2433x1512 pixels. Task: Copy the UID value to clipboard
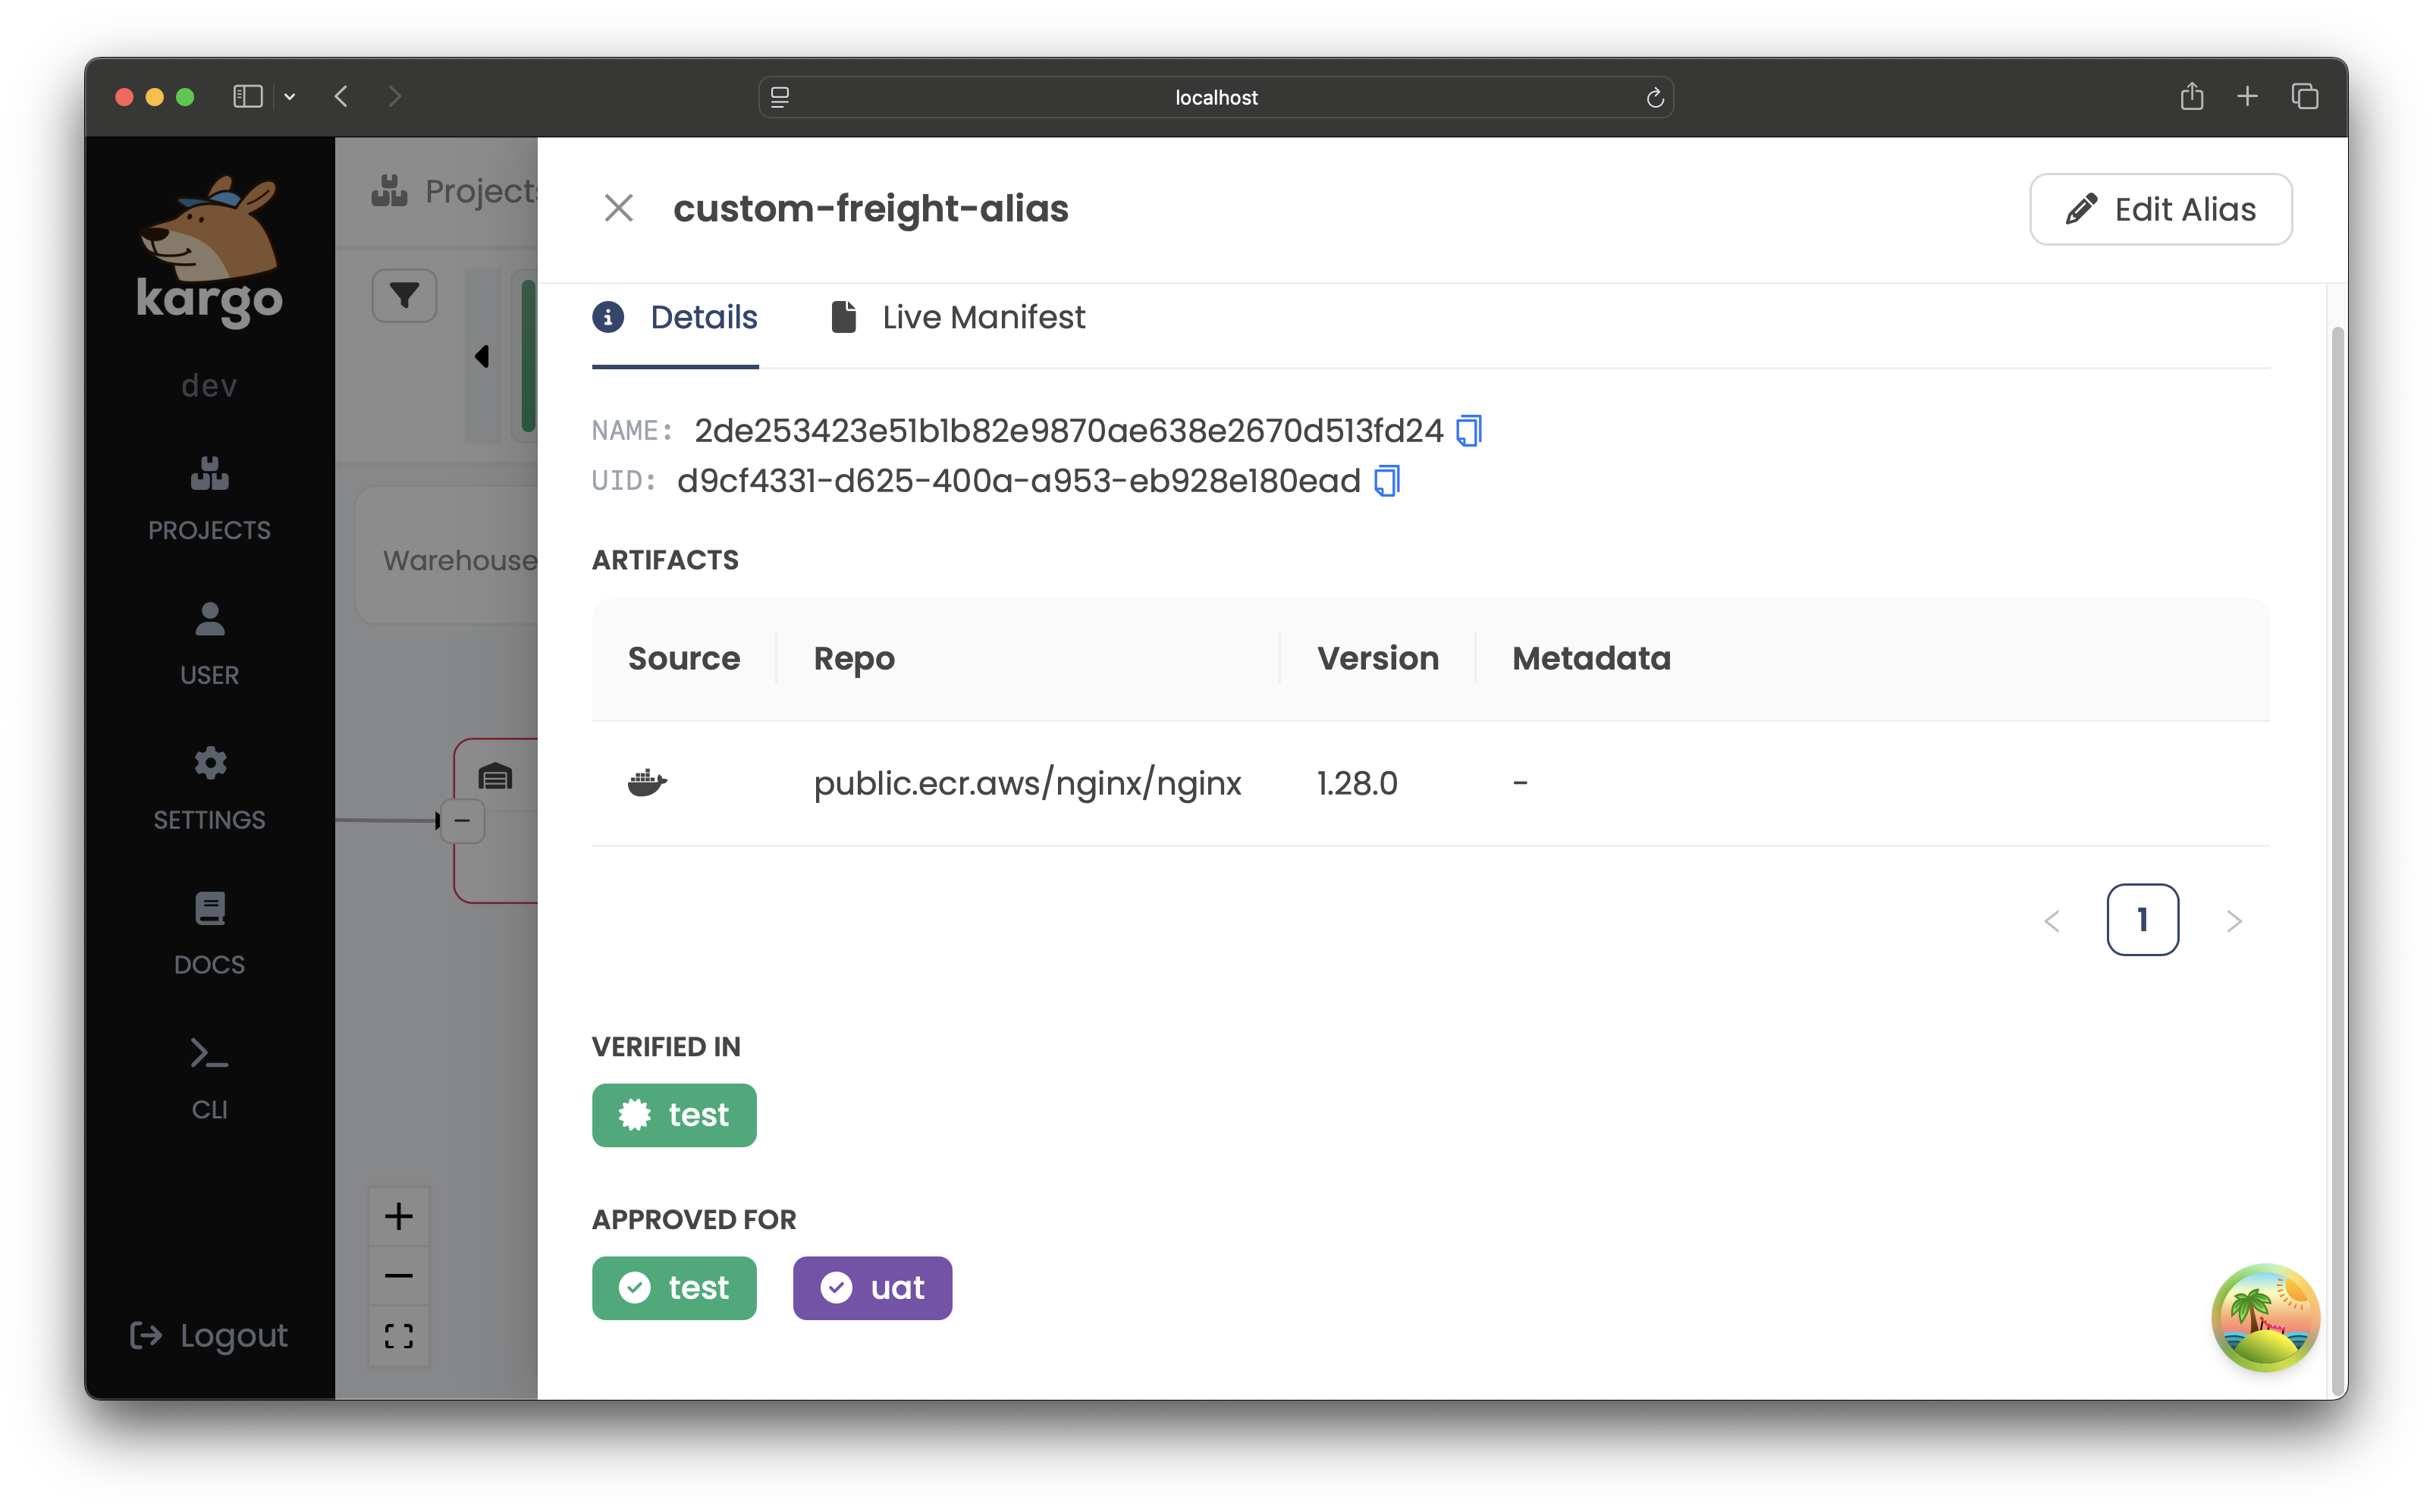click(x=1386, y=481)
